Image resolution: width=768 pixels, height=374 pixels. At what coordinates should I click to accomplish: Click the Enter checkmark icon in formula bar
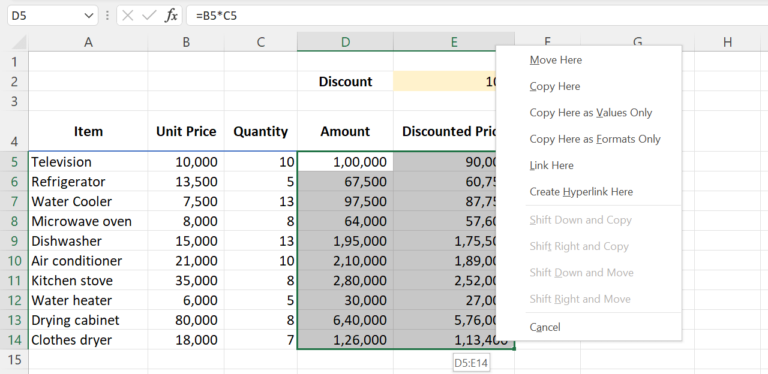click(x=149, y=16)
